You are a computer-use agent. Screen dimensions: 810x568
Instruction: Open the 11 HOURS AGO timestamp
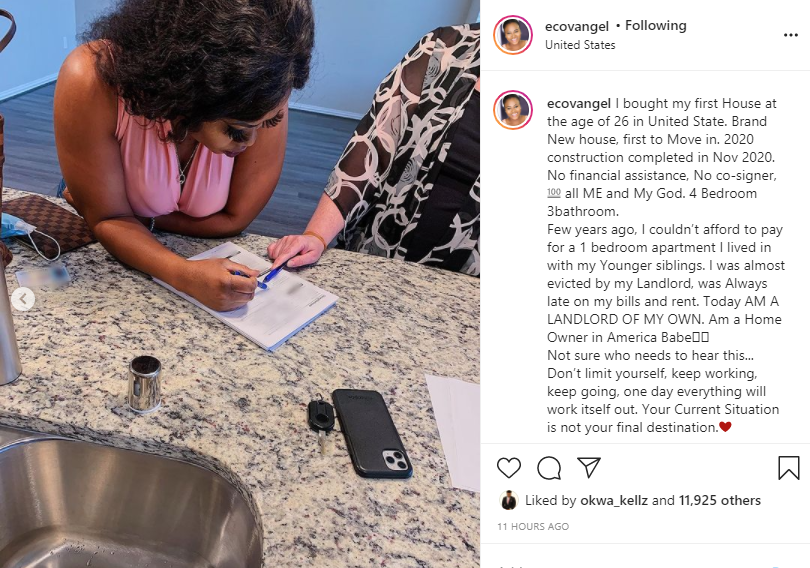pos(533,526)
